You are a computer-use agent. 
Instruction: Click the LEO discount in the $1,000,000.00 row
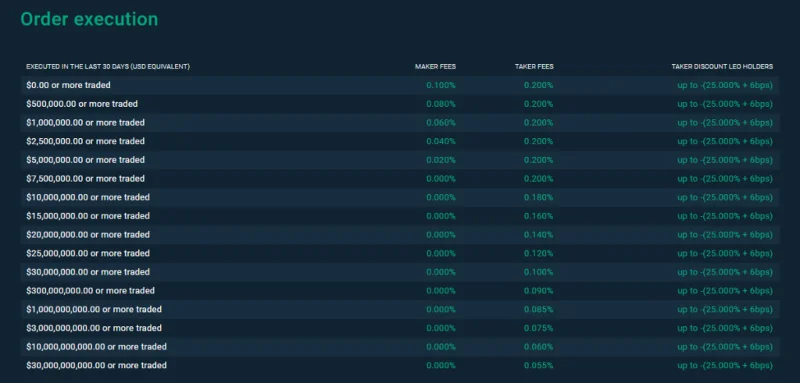(x=725, y=122)
